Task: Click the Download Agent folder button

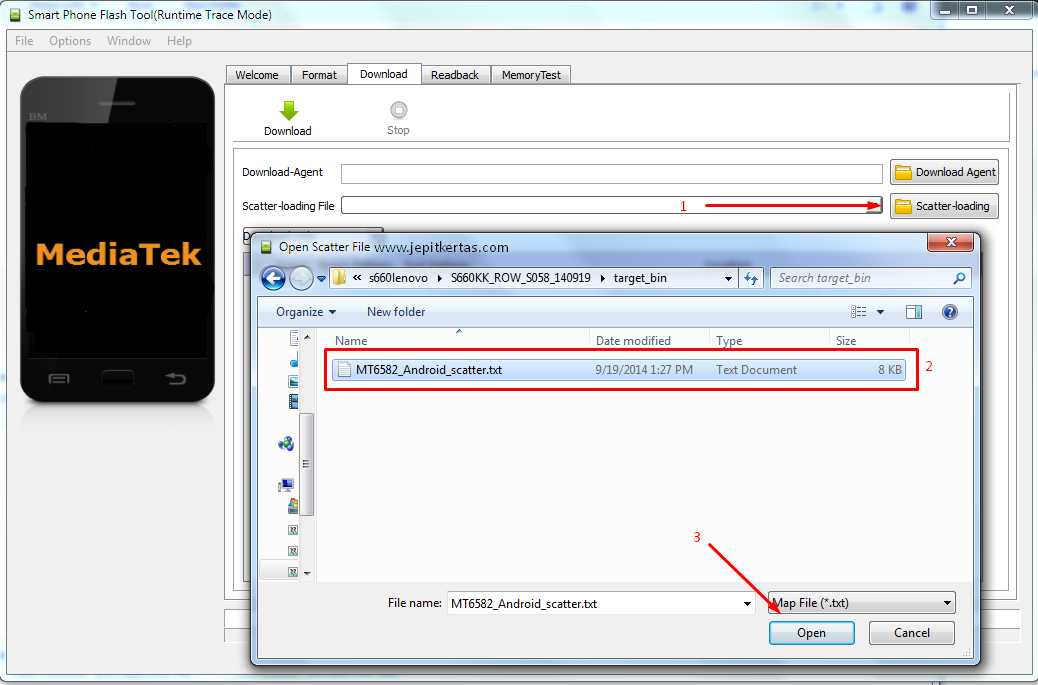Action: pyautogui.click(x=944, y=172)
